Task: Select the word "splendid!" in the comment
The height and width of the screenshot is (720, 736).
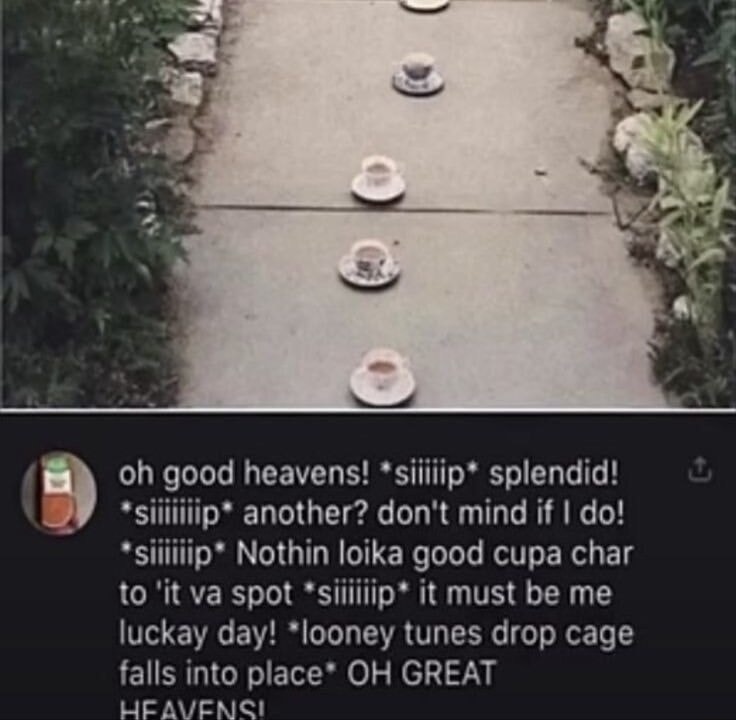Action: click(x=554, y=475)
